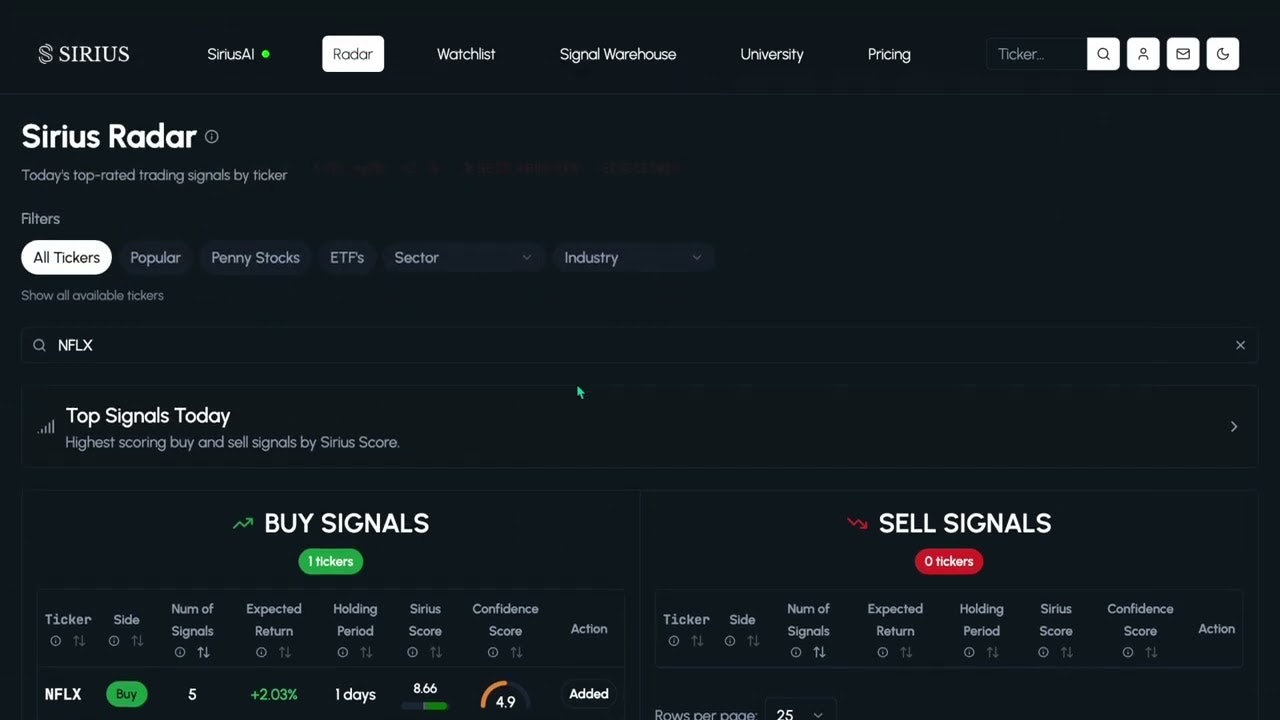The height and width of the screenshot is (720, 1280).
Task: Click Buy table Holding Period info icon
Action: tap(343, 652)
